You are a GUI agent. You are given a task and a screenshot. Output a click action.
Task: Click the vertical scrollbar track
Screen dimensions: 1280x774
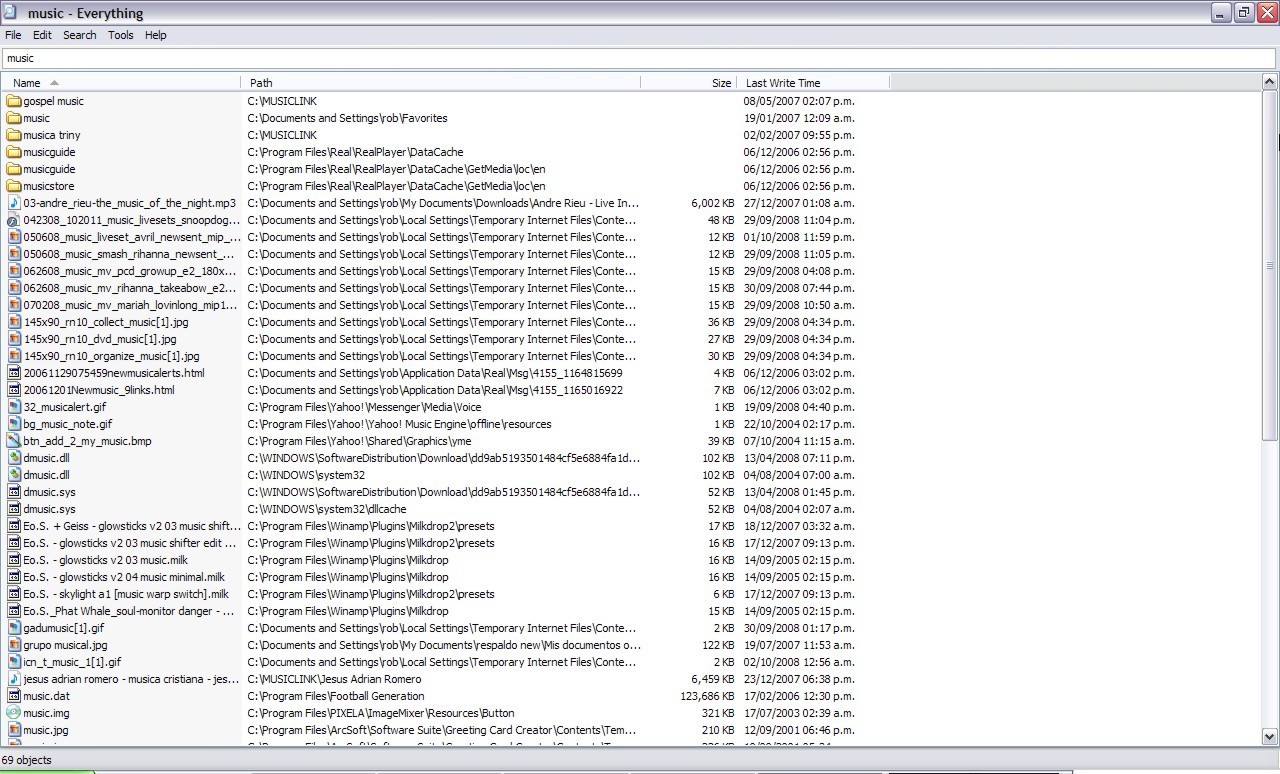tap(1271, 580)
